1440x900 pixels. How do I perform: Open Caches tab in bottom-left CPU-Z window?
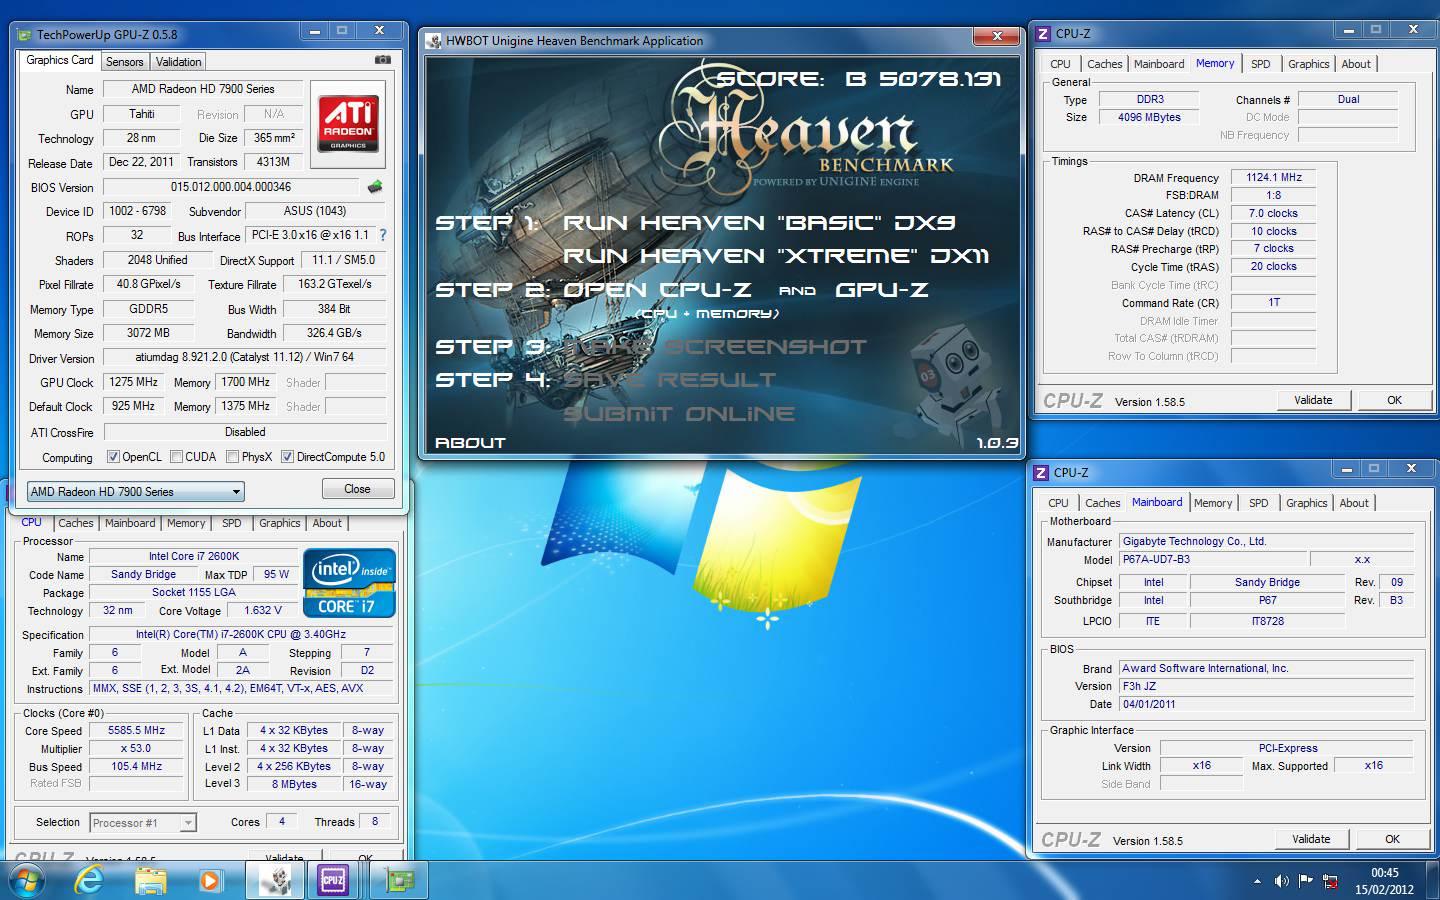[x=76, y=523]
